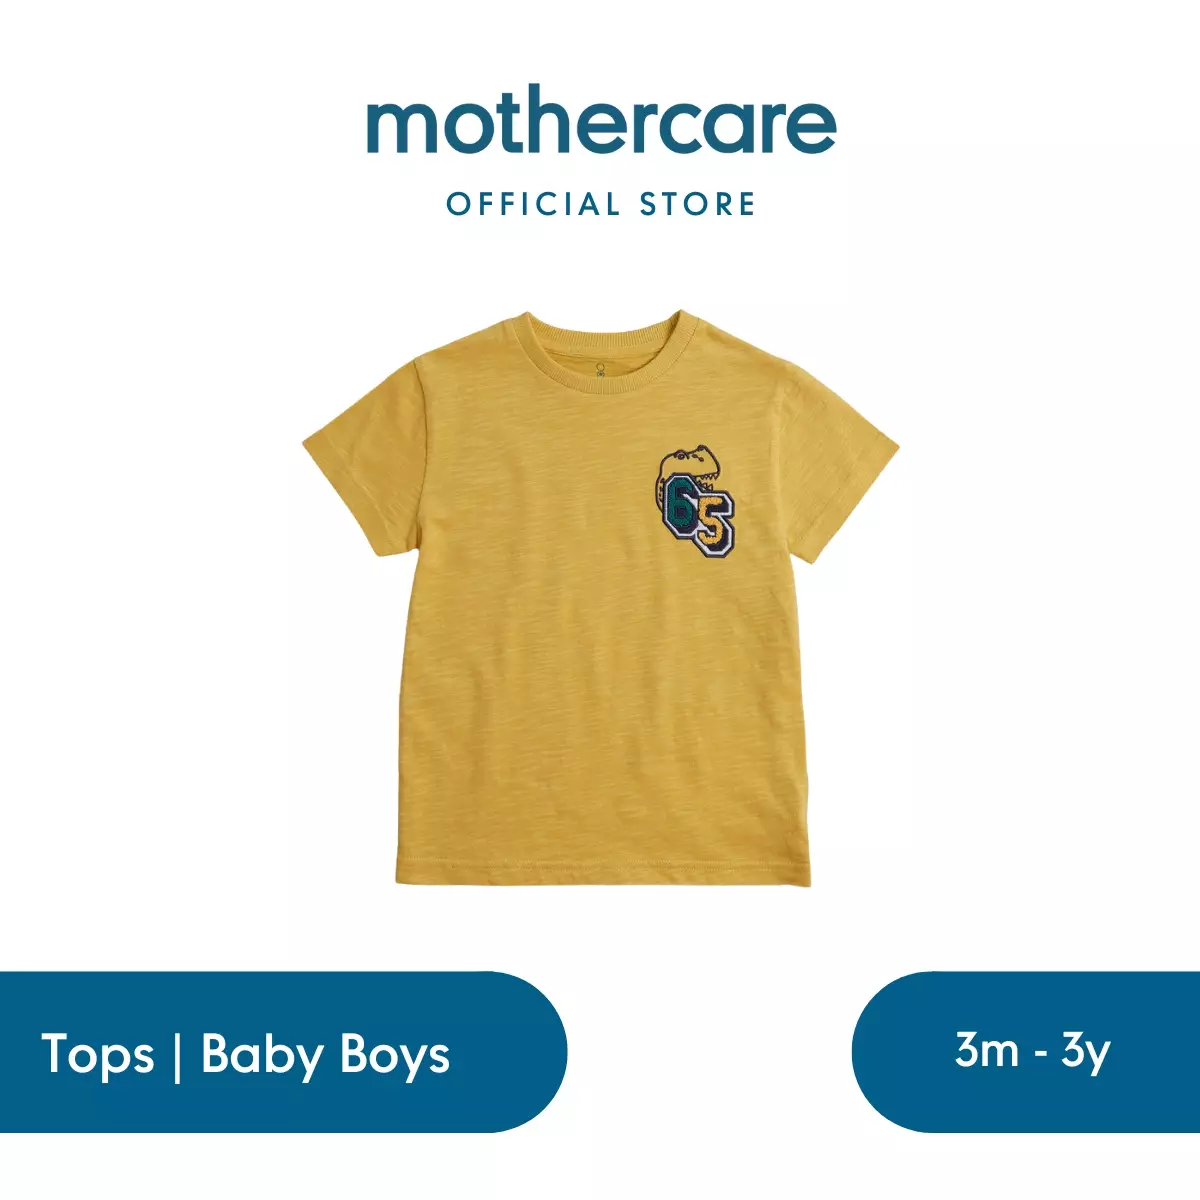Click the green number 6 patch
This screenshot has height=1200, width=1200.
pyautogui.click(x=680, y=505)
